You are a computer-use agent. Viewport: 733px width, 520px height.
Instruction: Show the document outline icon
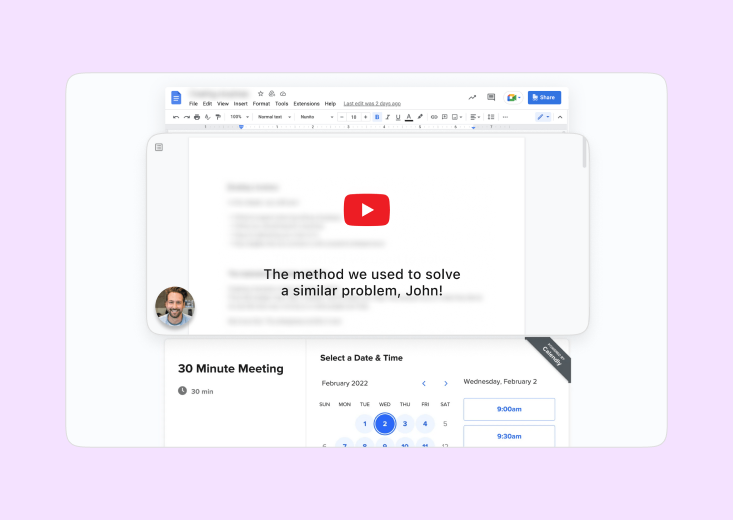tap(159, 147)
